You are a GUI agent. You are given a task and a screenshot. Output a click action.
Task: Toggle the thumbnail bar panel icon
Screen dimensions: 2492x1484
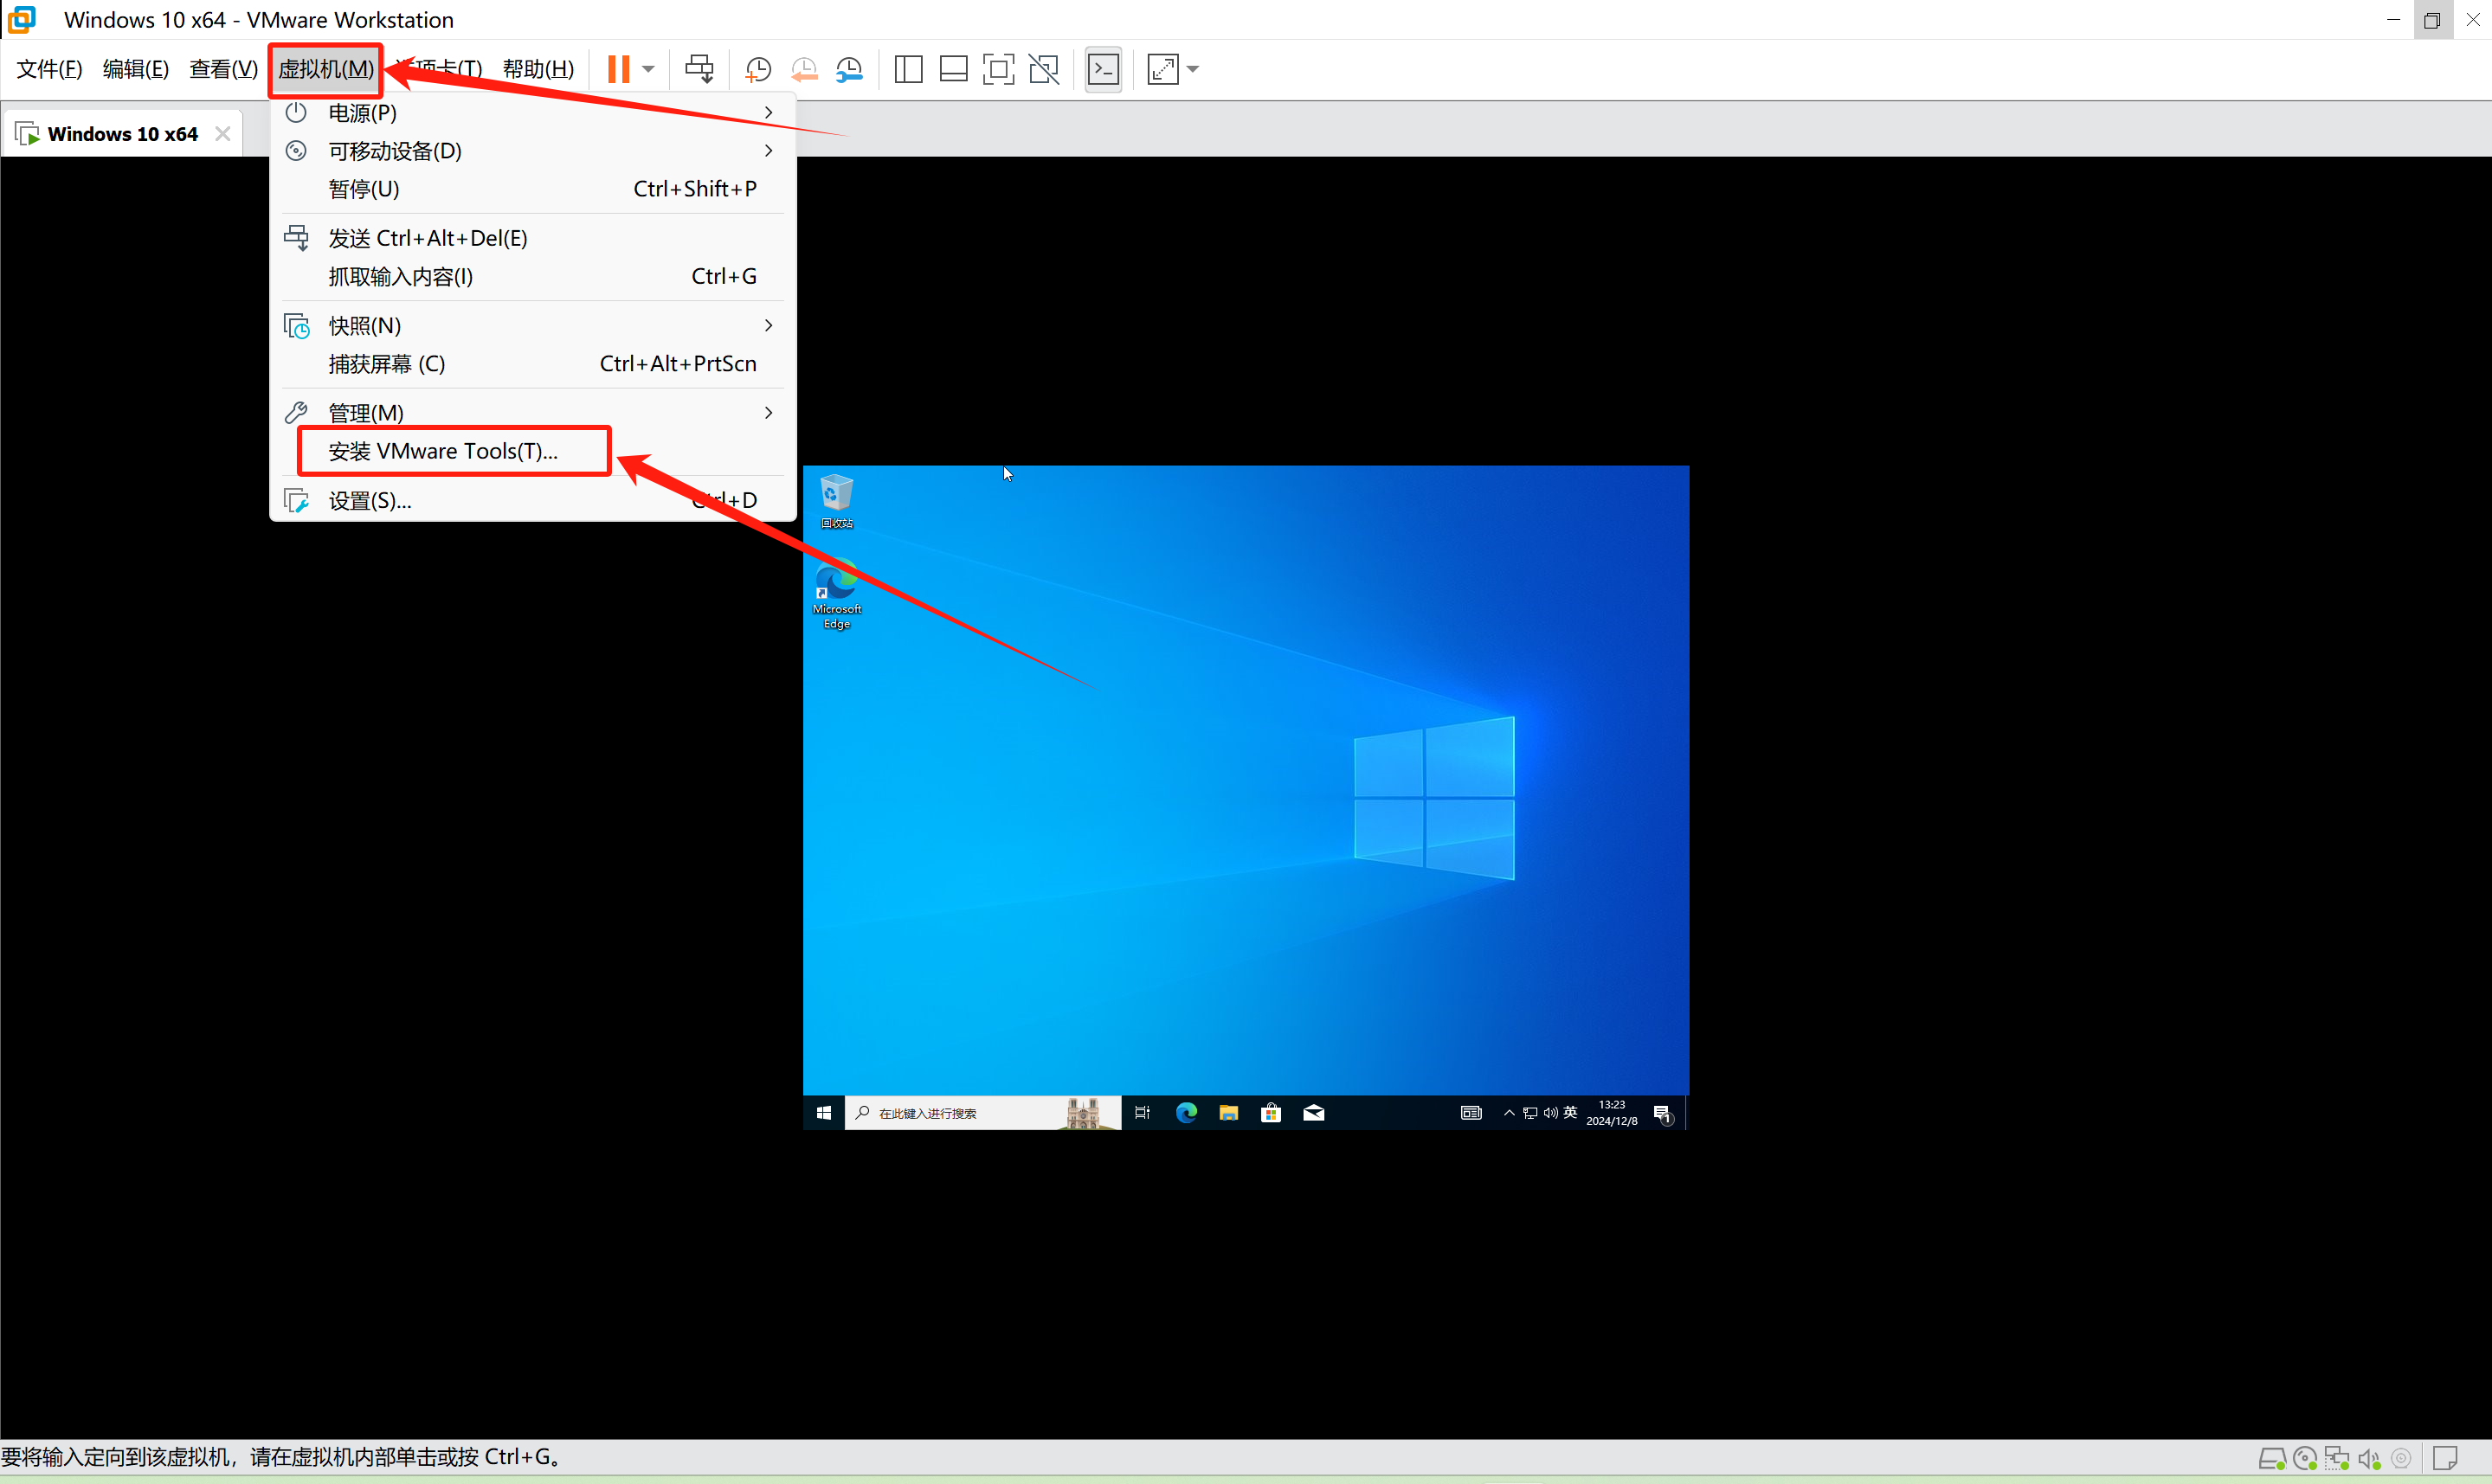953,69
